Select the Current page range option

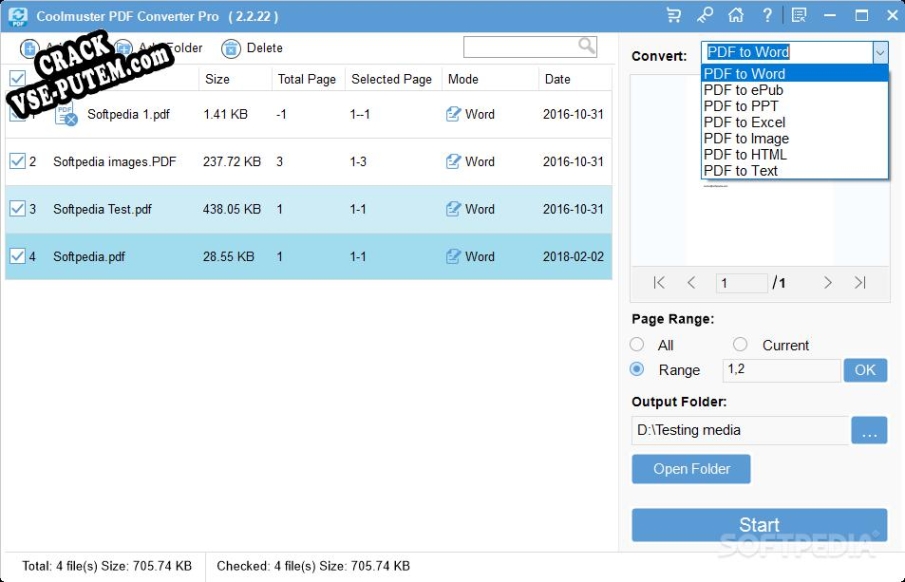coord(740,345)
